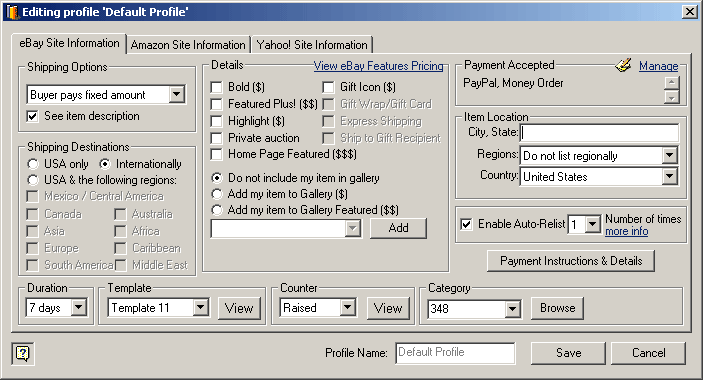This screenshot has width=703, height=380.
Task: Check Featured Plus! ($$) option
Action: tap(217, 104)
